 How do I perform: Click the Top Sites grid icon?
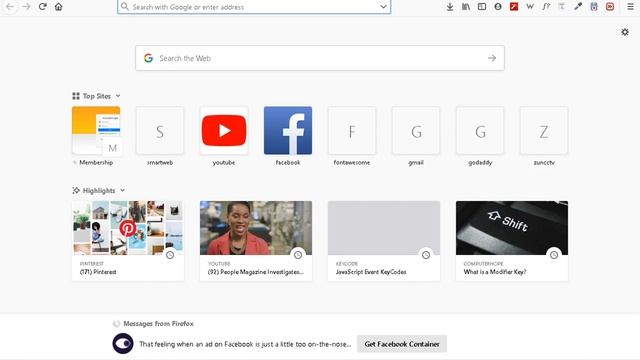coord(76,96)
